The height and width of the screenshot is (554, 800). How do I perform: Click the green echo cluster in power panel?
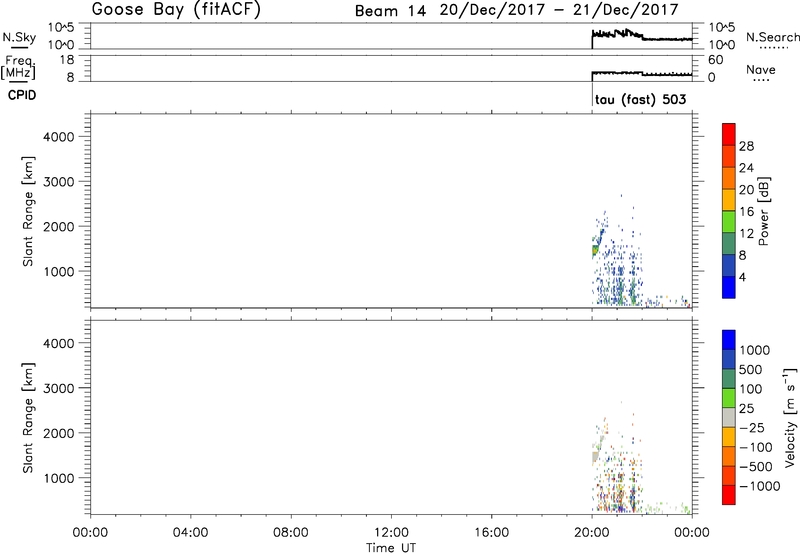click(595, 250)
